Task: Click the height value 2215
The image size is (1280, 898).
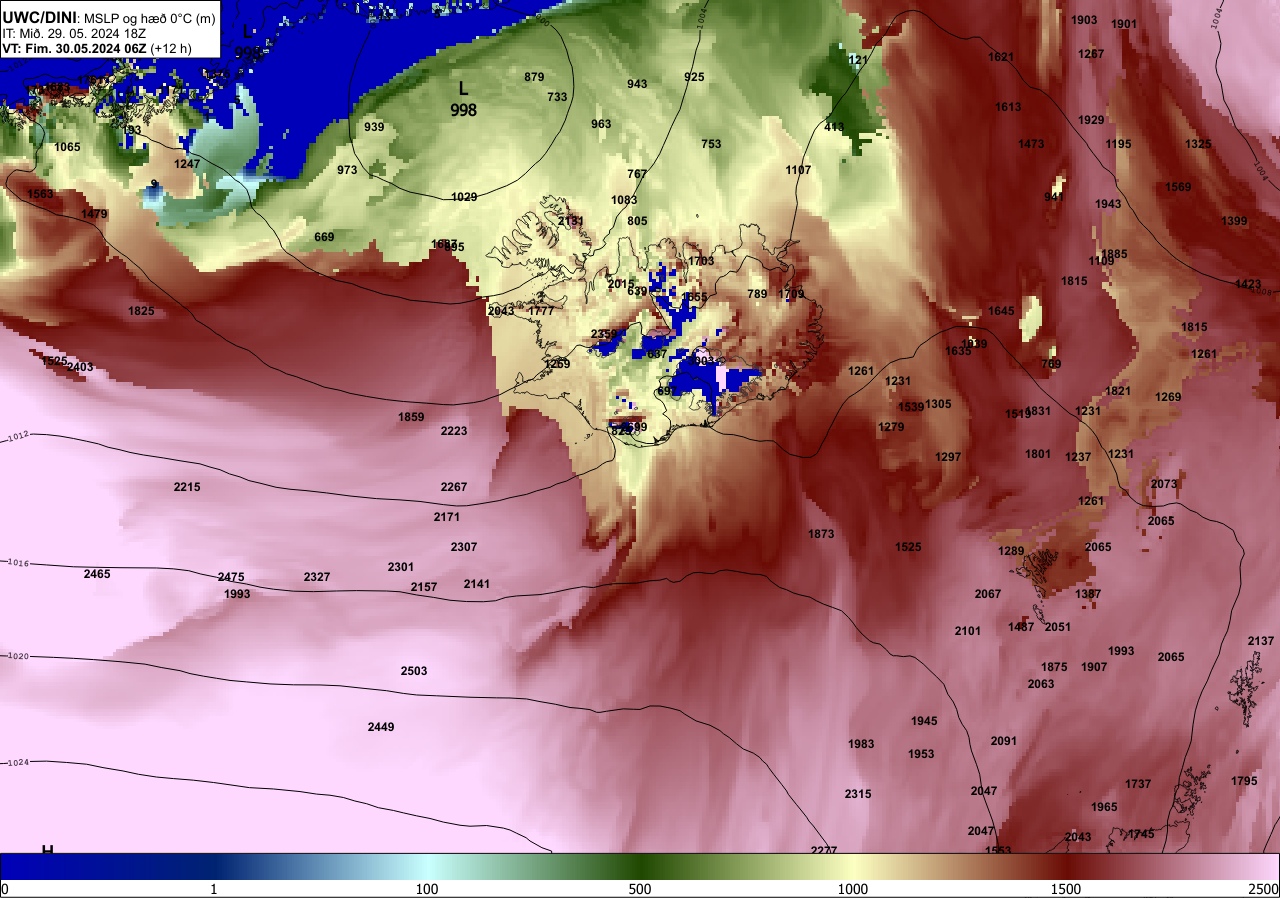Action: coord(187,487)
